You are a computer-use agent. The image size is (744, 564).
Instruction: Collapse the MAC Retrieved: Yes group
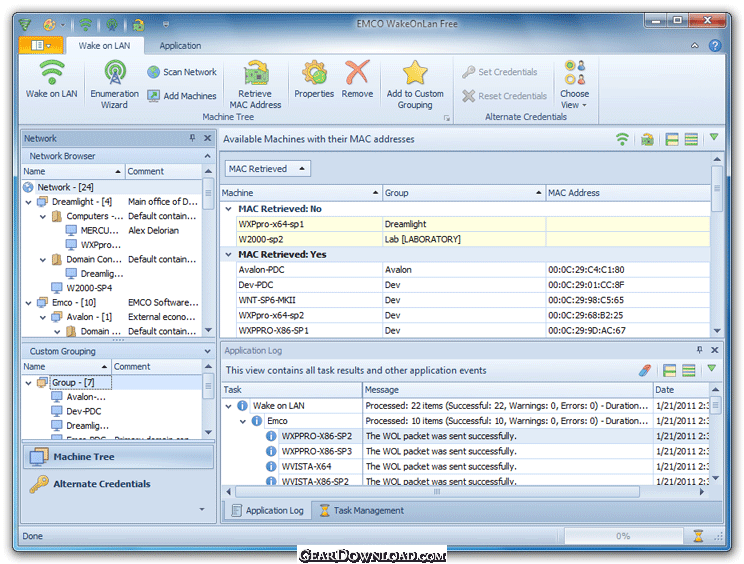click(x=229, y=255)
